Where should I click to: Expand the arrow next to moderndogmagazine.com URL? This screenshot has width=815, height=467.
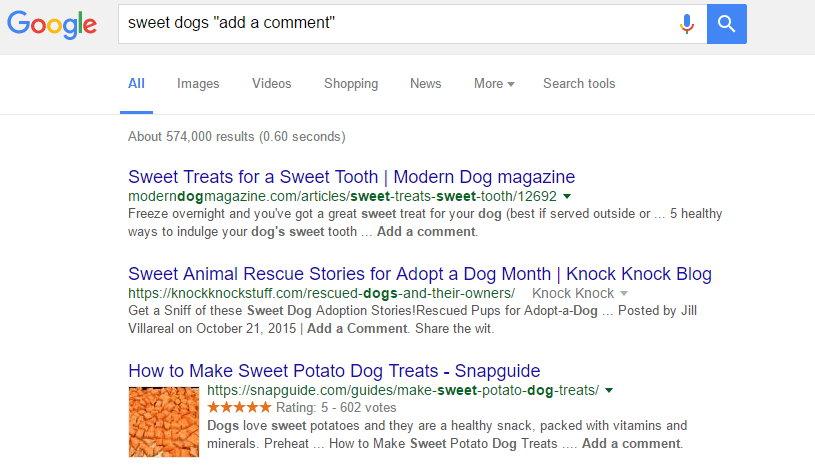tap(567, 197)
